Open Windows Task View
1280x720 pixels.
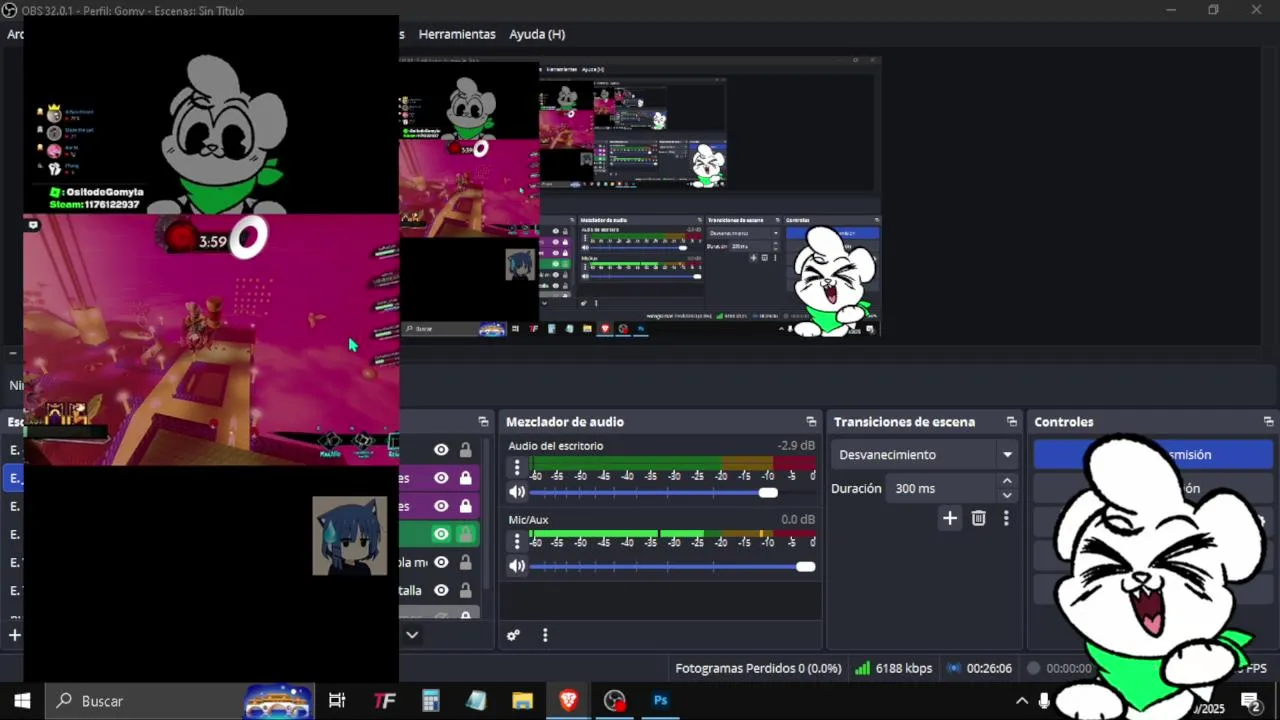tap(337, 701)
